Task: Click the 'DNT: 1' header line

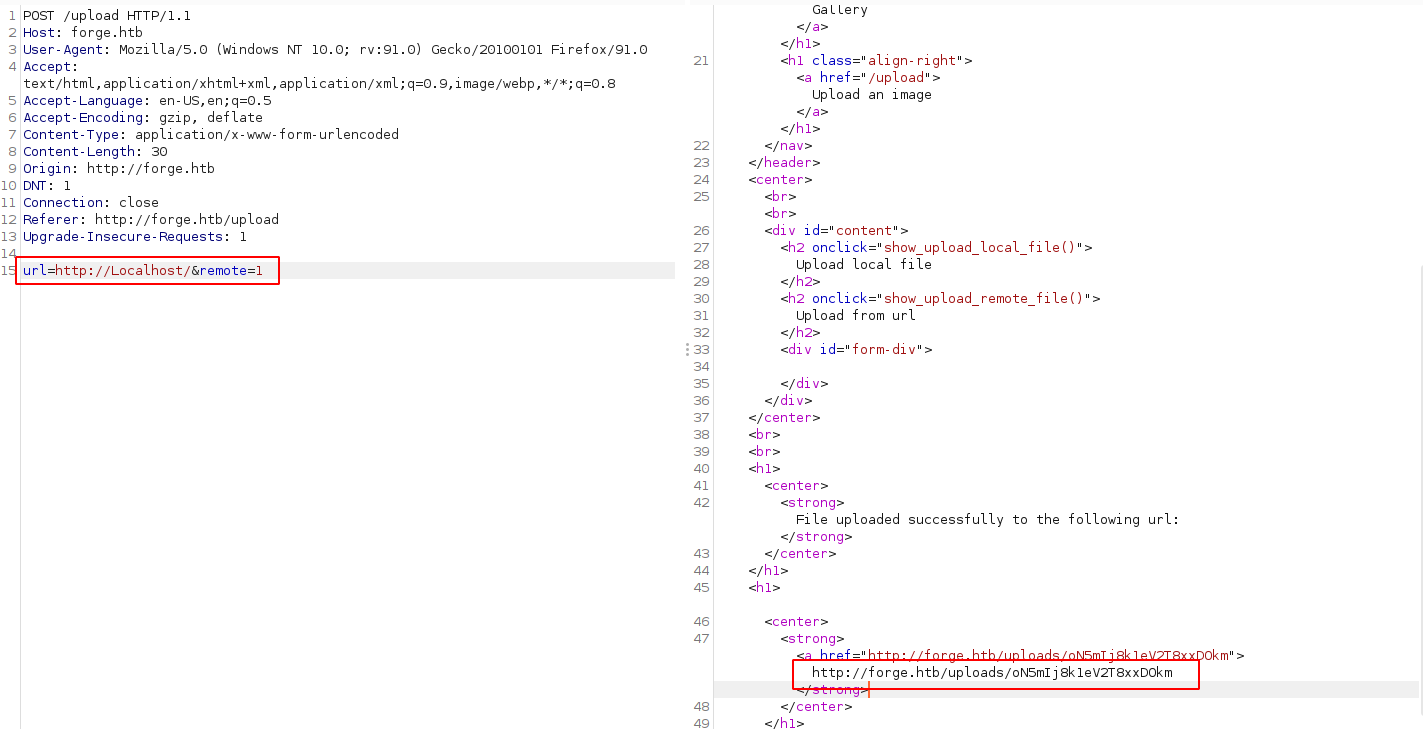Action: (47, 186)
